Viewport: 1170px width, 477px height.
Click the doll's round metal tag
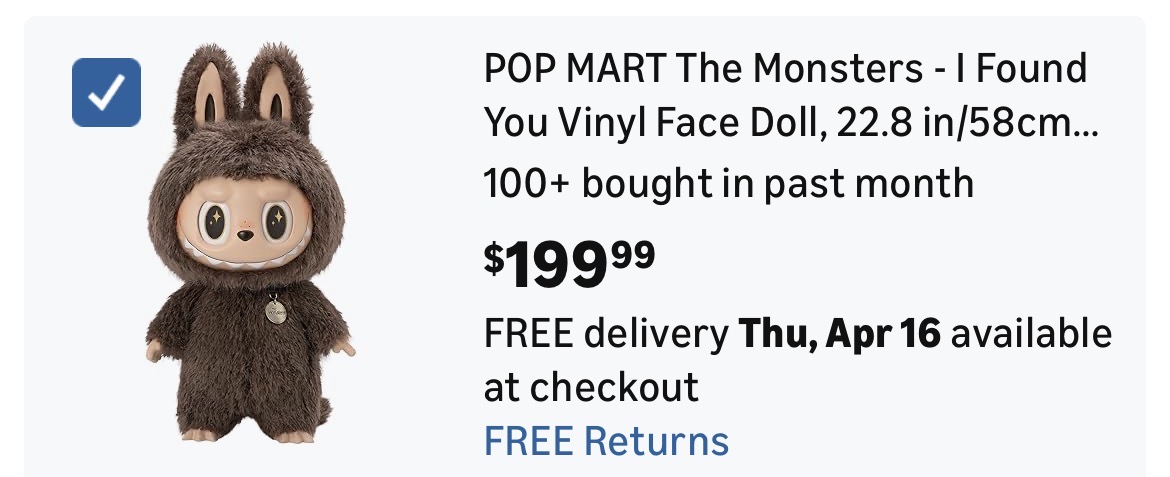pos(271,311)
